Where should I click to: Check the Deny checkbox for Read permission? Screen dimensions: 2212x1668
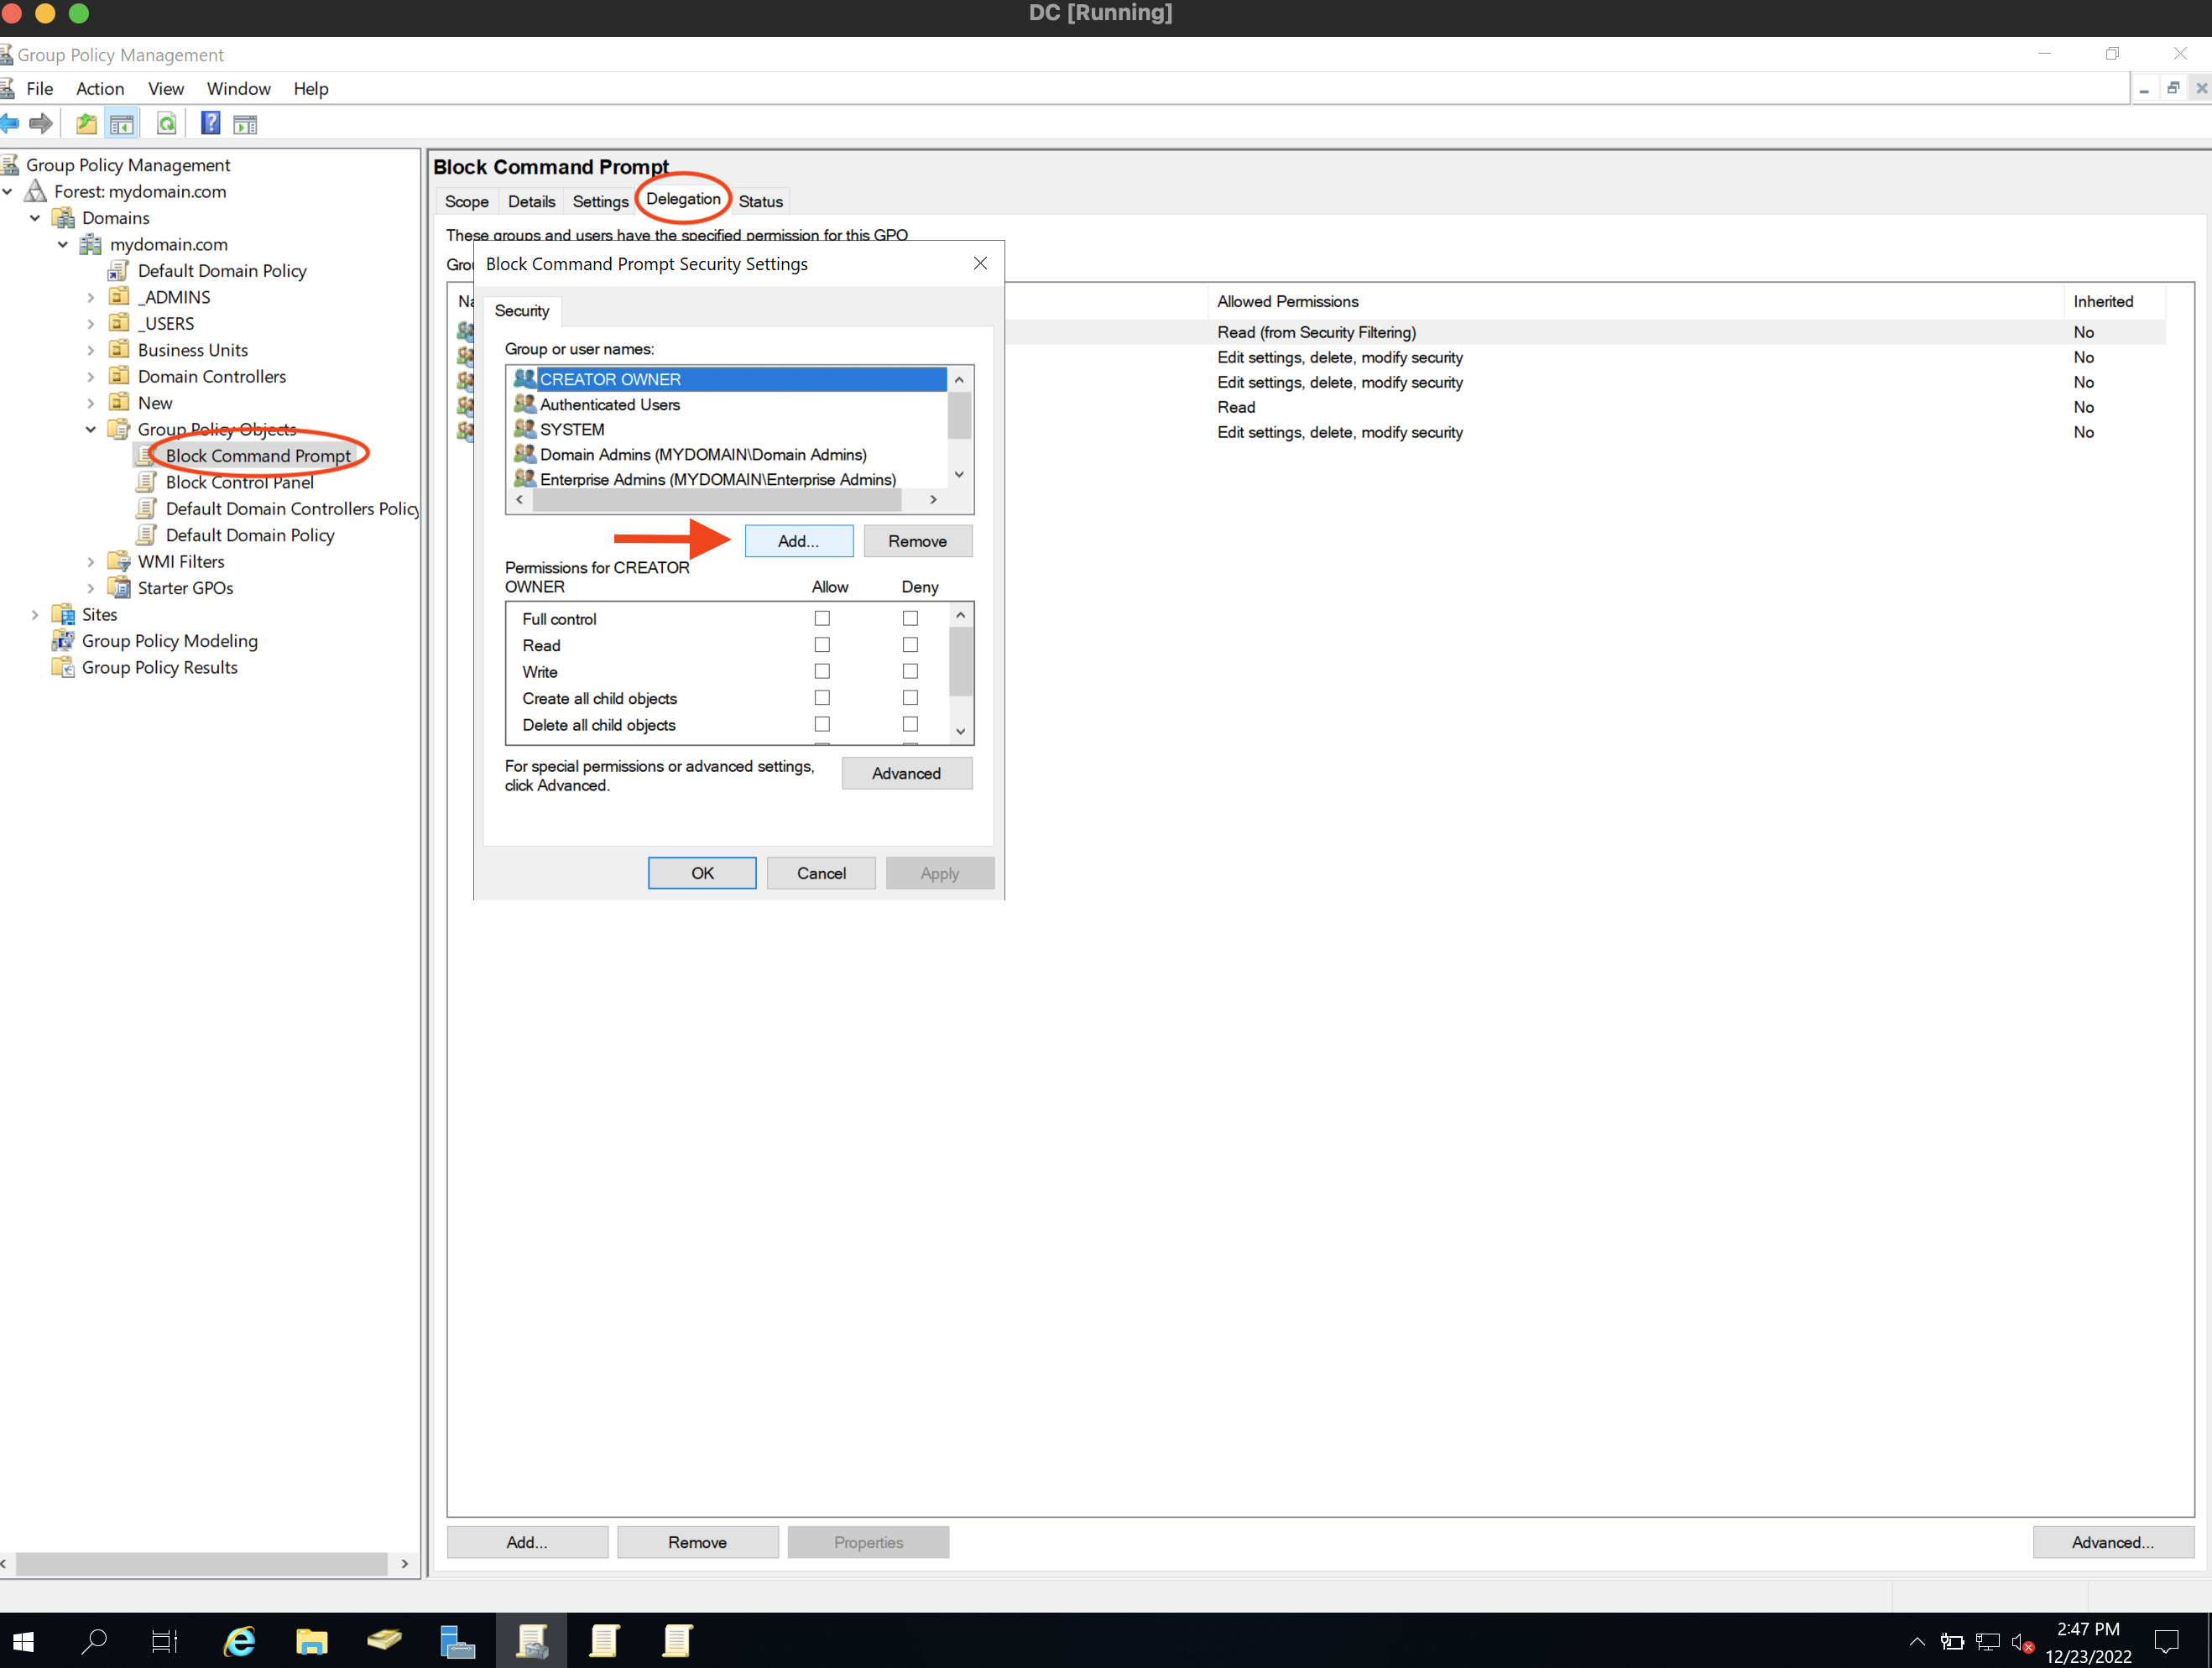coord(910,645)
